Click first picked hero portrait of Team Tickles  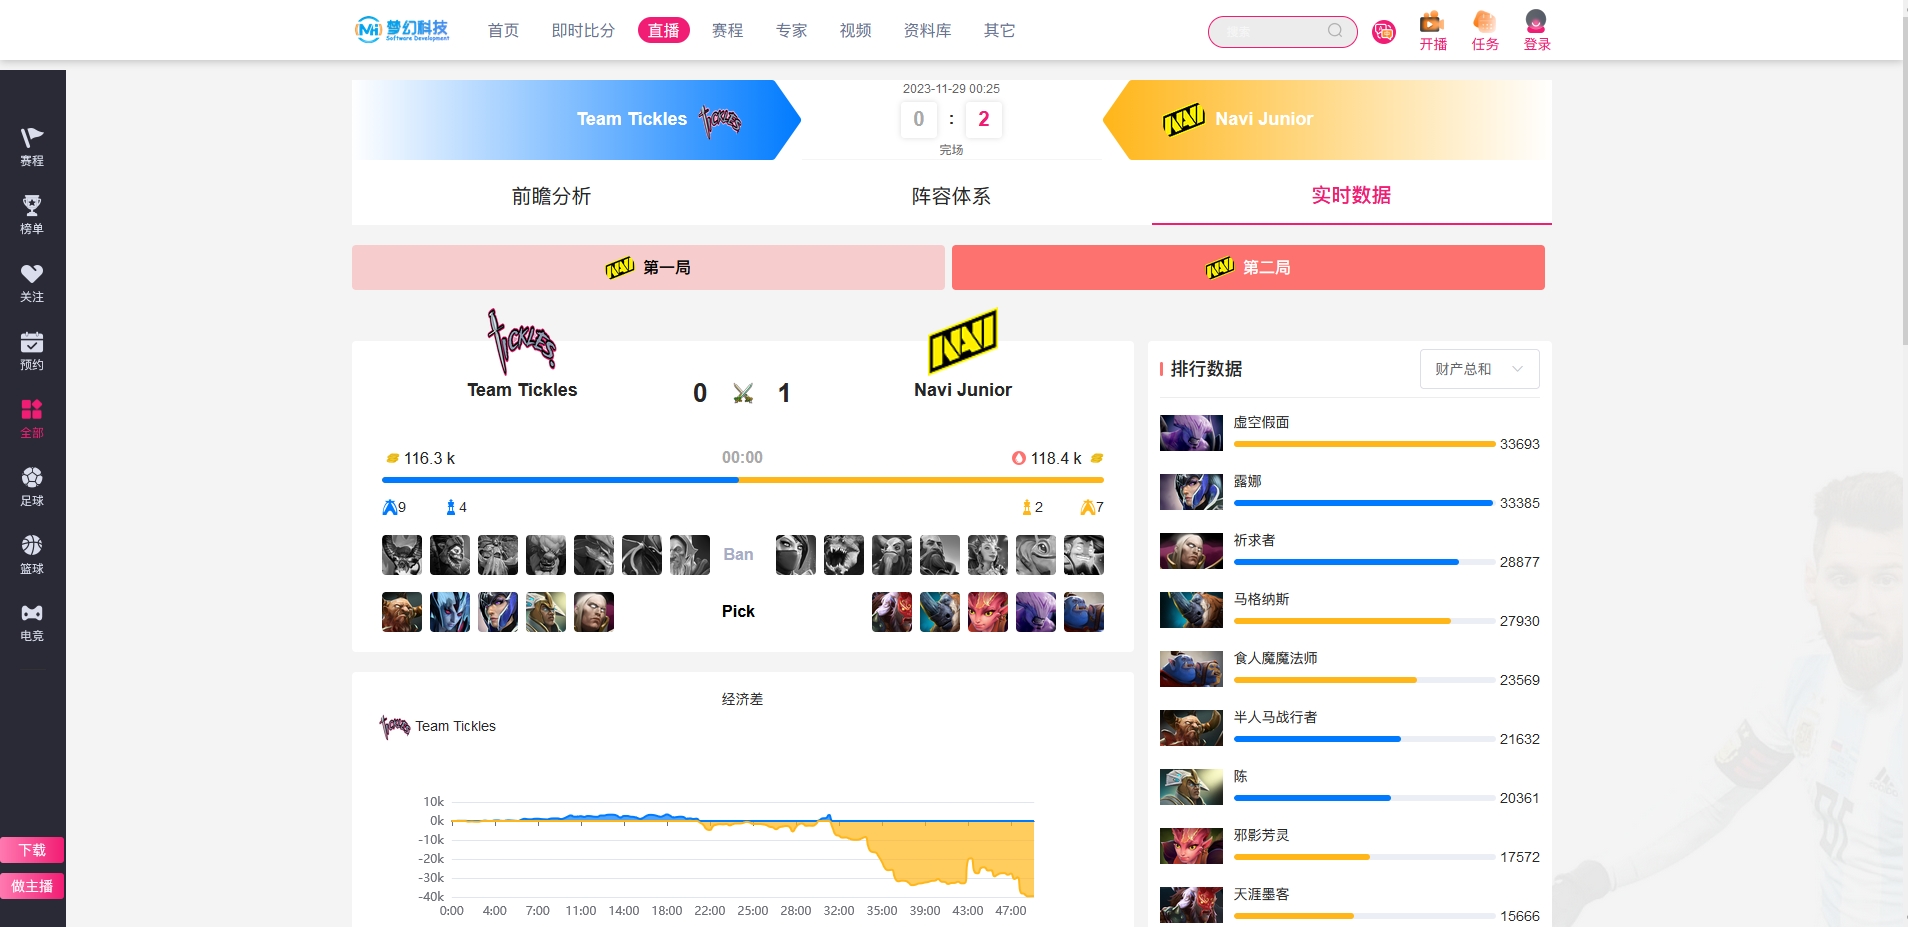coord(402,612)
